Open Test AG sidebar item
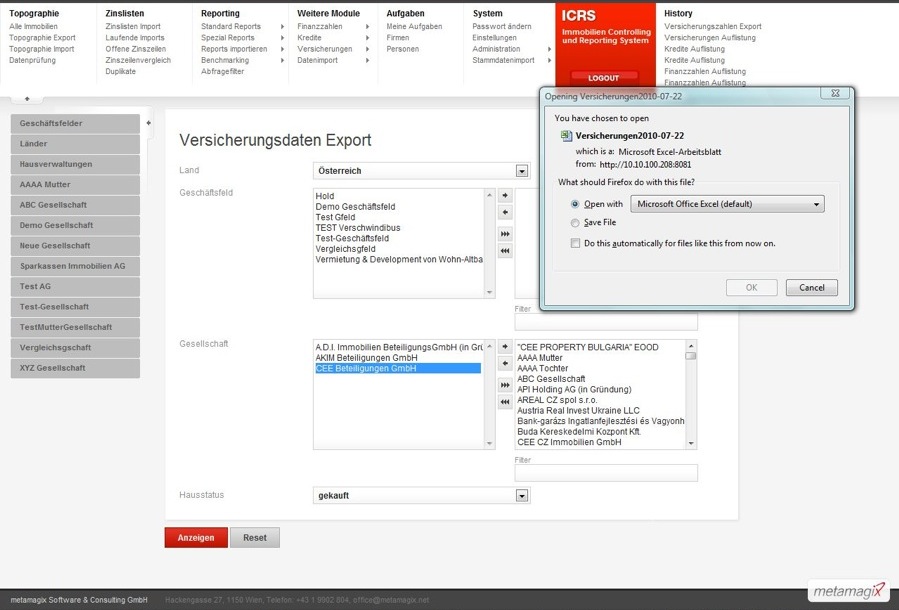The width and height of the screenshot is (899, 610). click(x=75, y=287)
